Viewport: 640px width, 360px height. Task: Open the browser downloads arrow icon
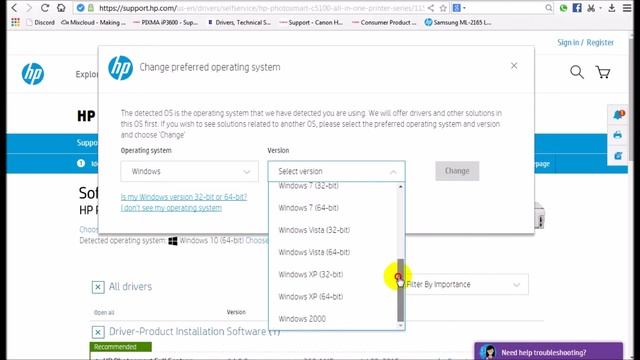pyautogui.click(x=611, y=8)
